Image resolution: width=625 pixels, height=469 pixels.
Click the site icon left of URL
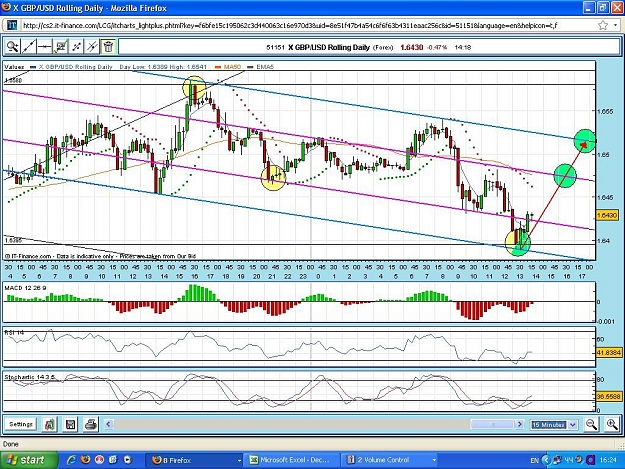point(12,26)
